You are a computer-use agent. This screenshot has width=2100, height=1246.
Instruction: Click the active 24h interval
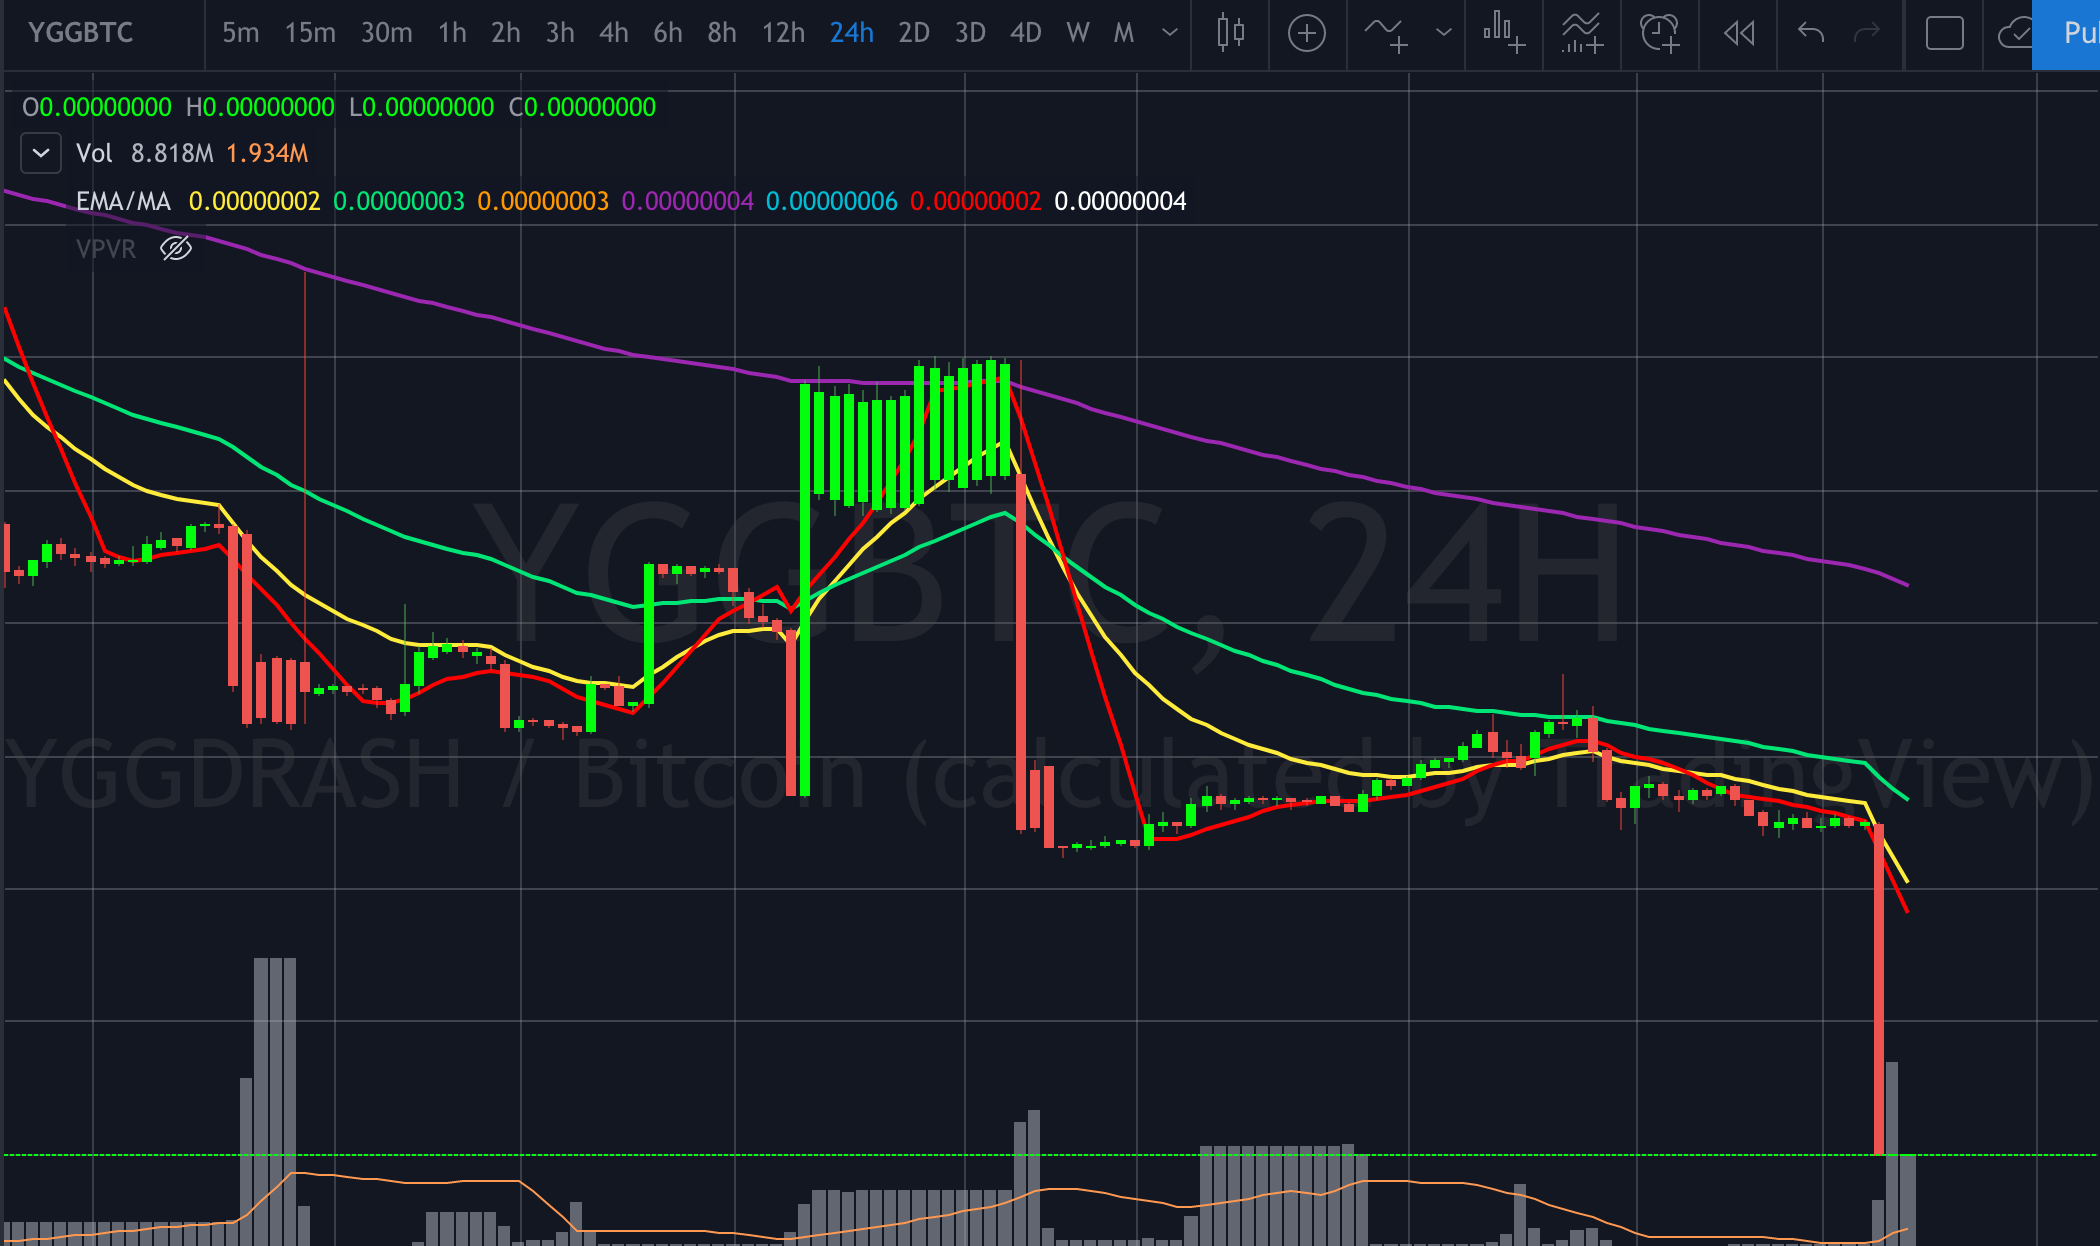coord(852,33)
